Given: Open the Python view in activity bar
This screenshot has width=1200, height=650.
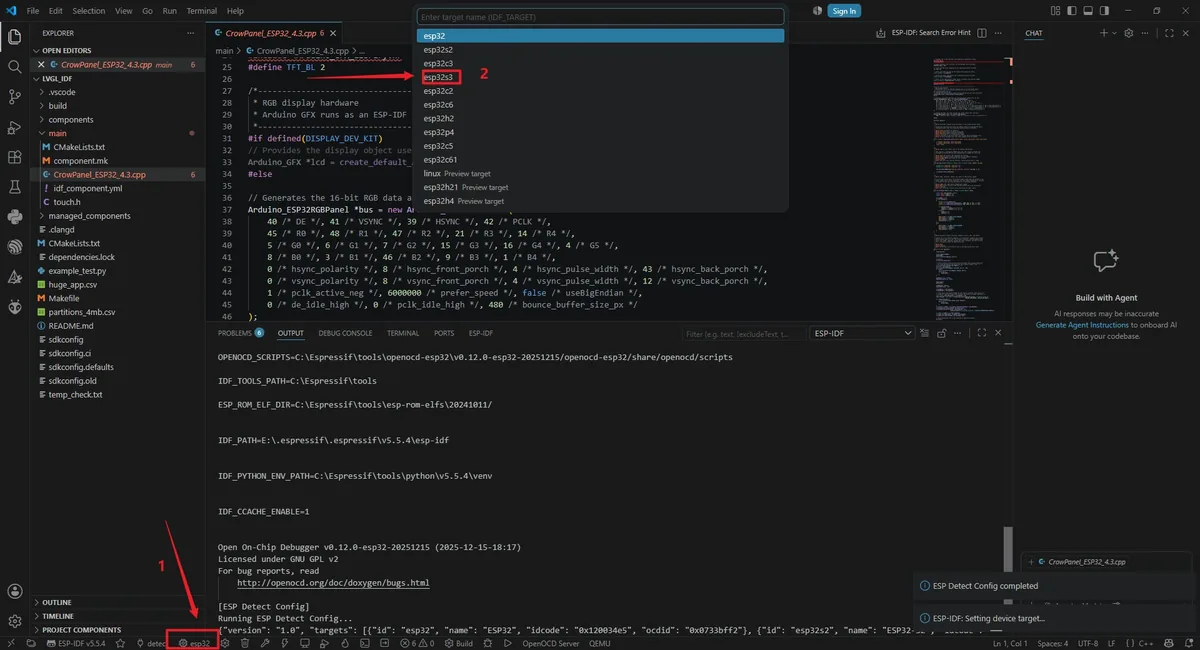Looking at the screenshot, I should coord(15,216).
